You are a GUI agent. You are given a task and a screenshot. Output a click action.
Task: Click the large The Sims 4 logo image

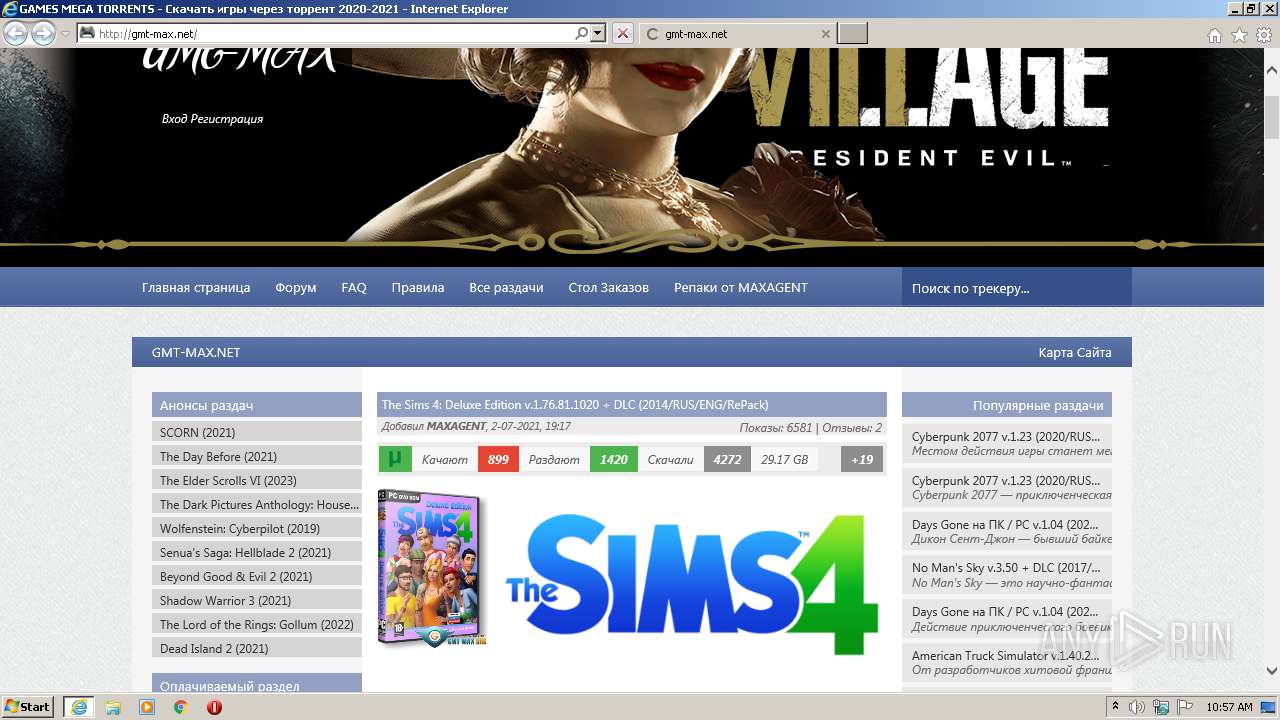[692, 583]
